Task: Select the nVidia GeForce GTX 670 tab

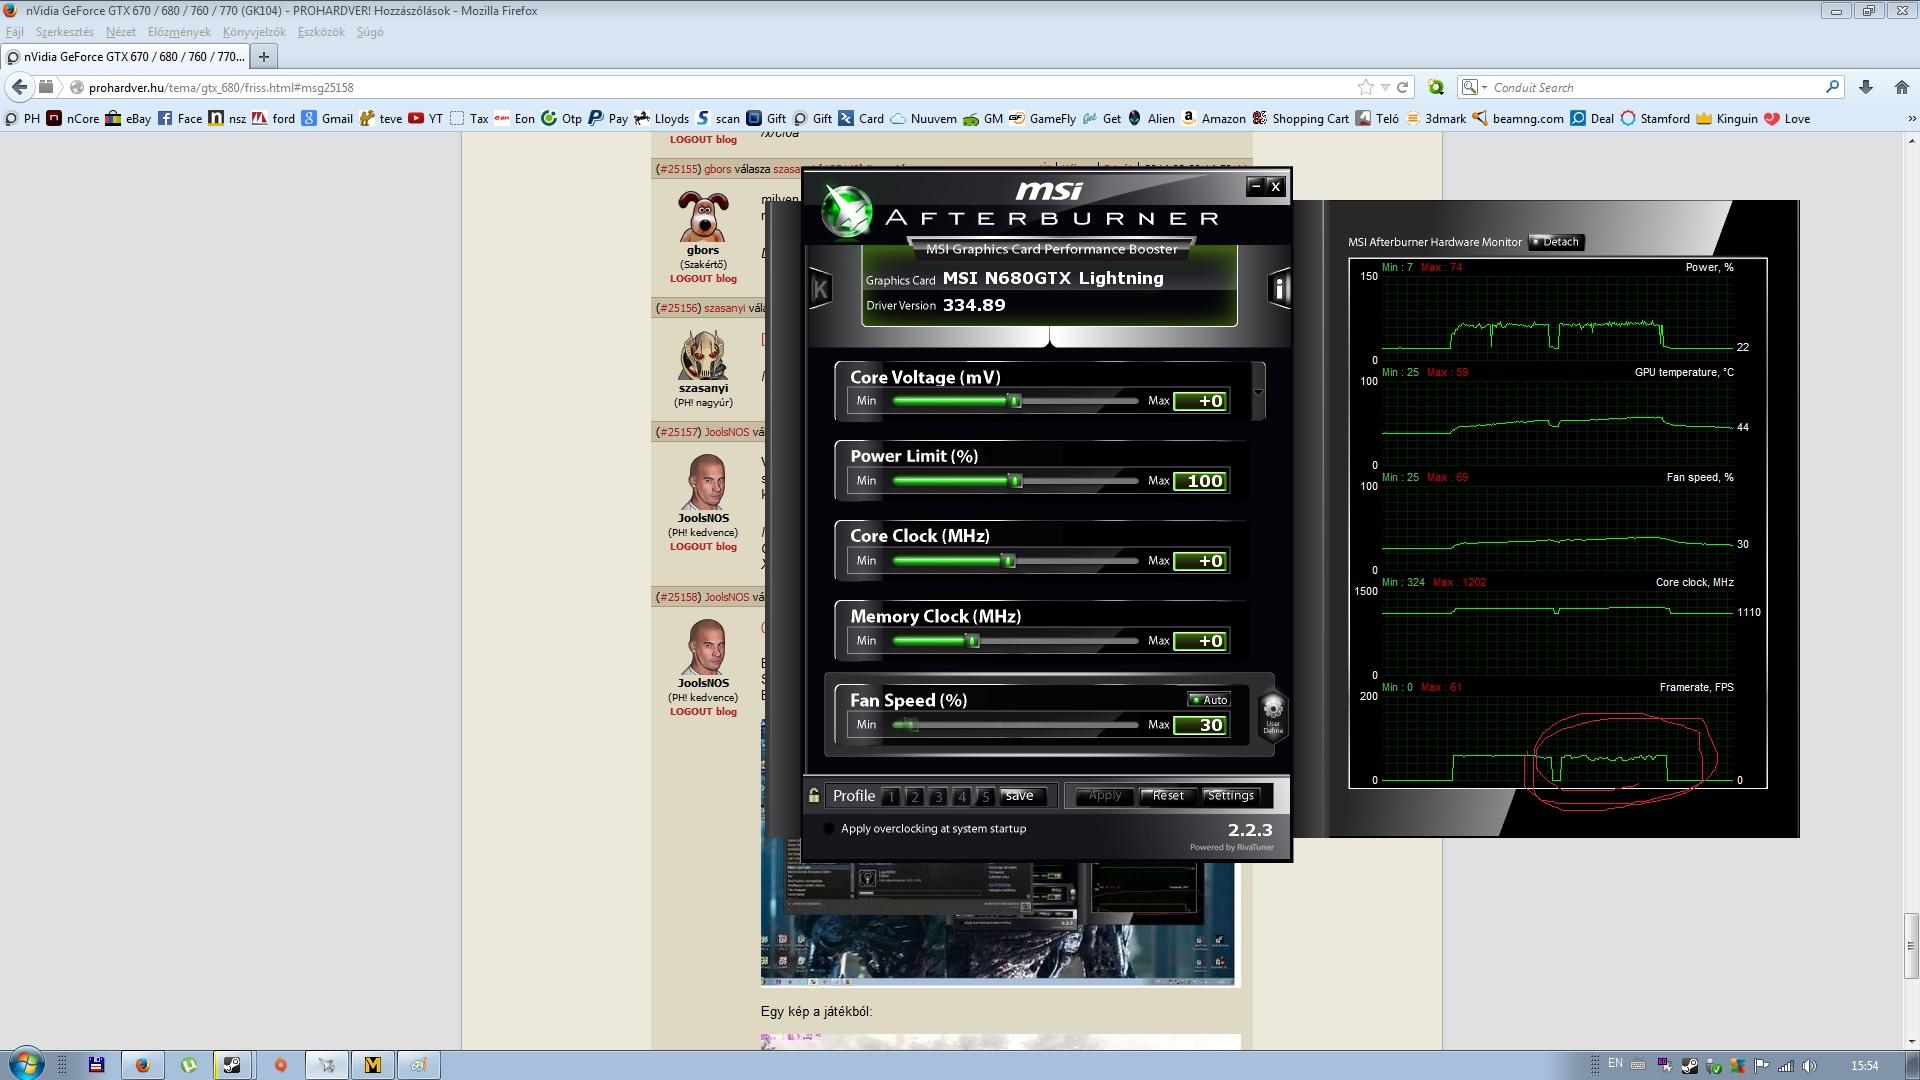Action: click(125, 57)
